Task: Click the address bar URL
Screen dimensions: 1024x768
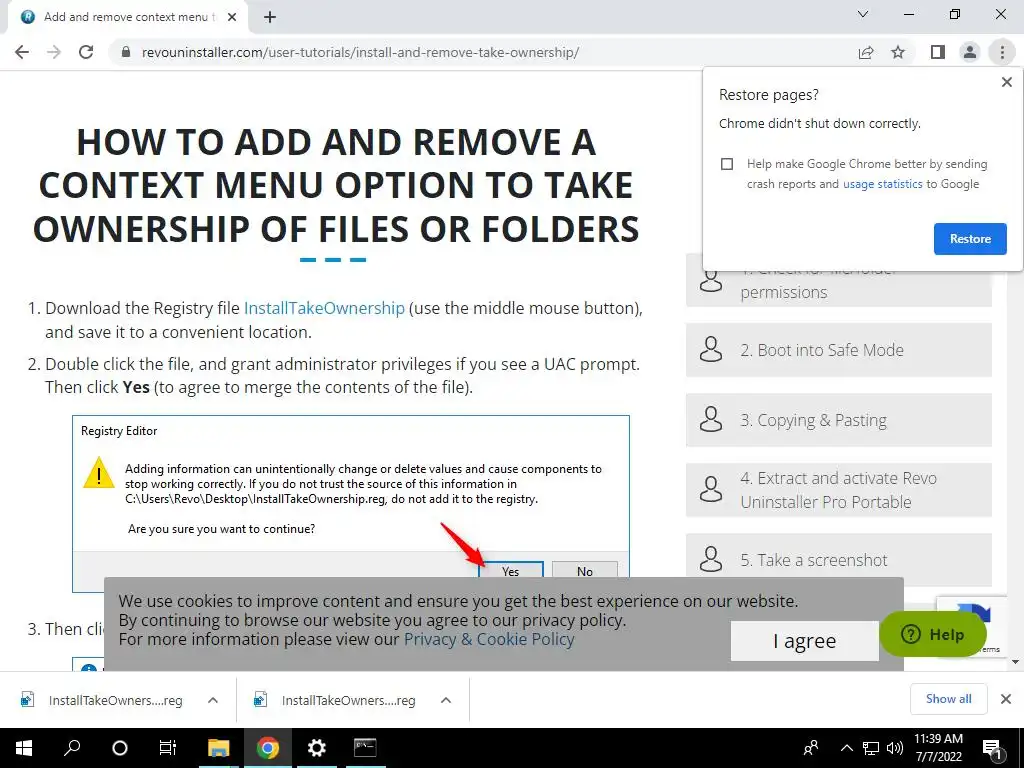Action: pos(360,52)
